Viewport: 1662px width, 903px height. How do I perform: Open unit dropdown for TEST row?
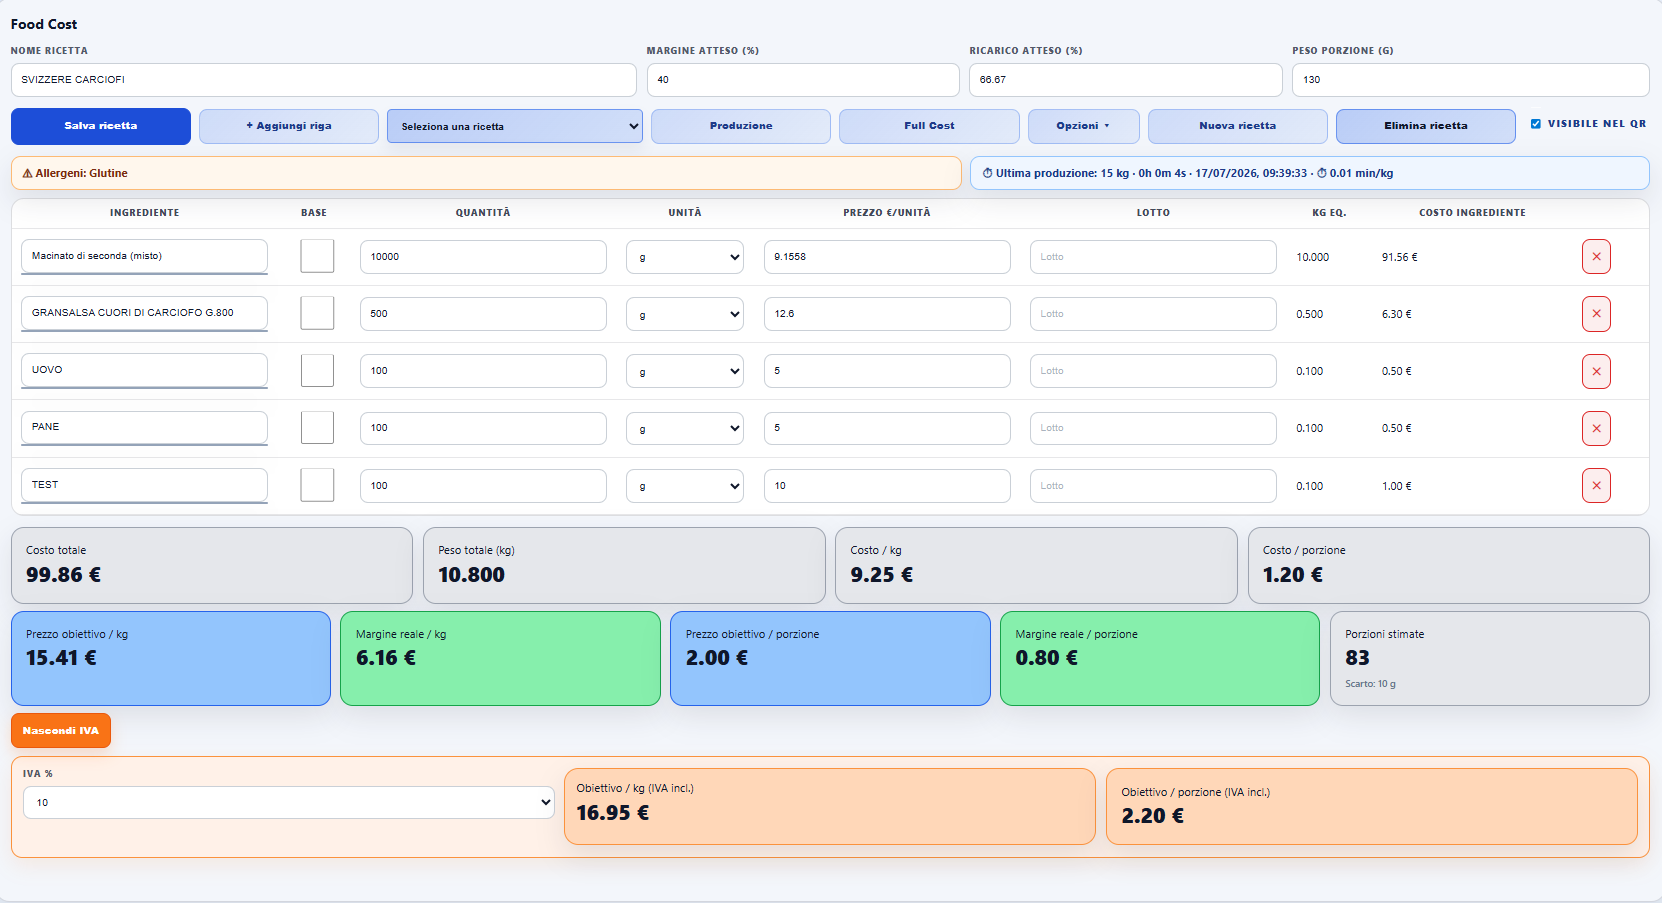pos(685,486)
